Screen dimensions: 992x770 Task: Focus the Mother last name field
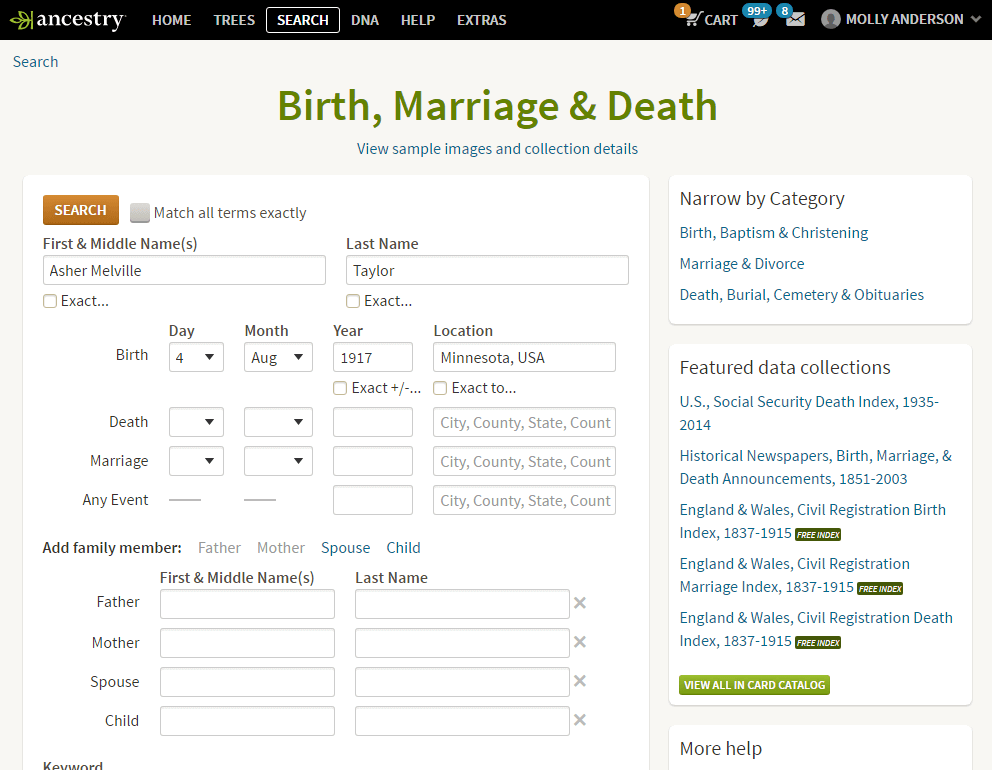[x=462, y=643]
